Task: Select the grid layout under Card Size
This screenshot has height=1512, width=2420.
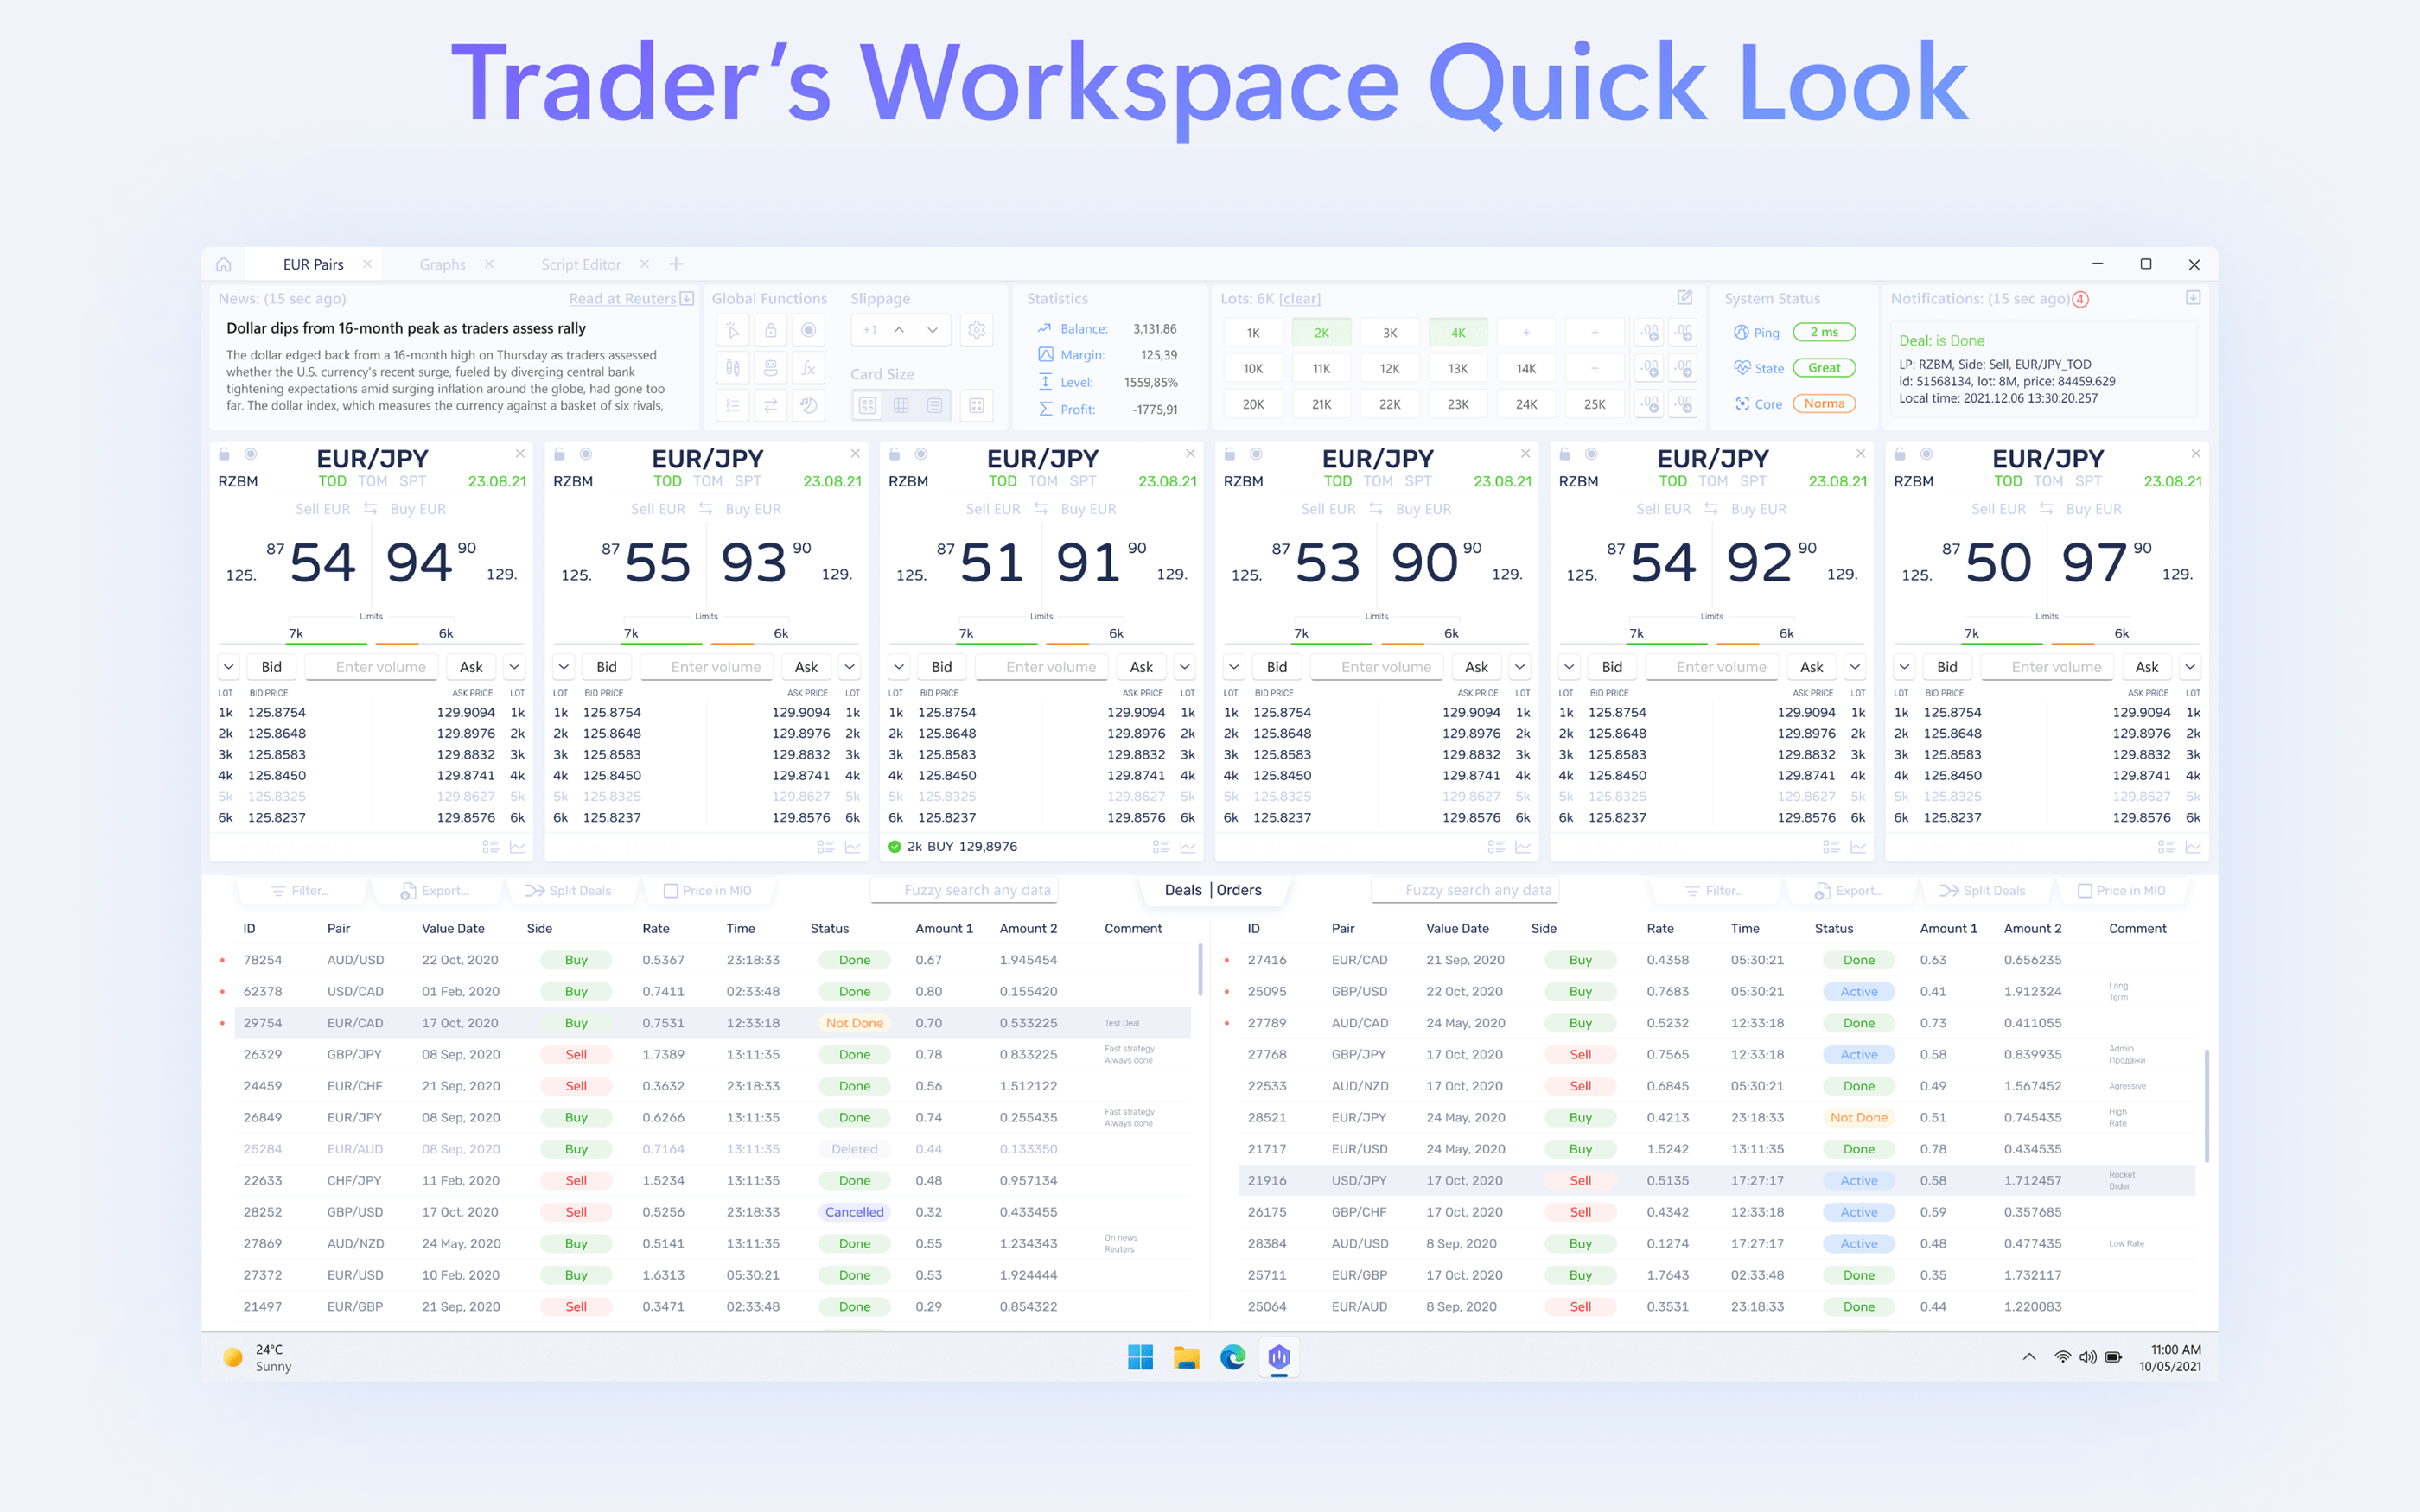Action: coord(901,406)
